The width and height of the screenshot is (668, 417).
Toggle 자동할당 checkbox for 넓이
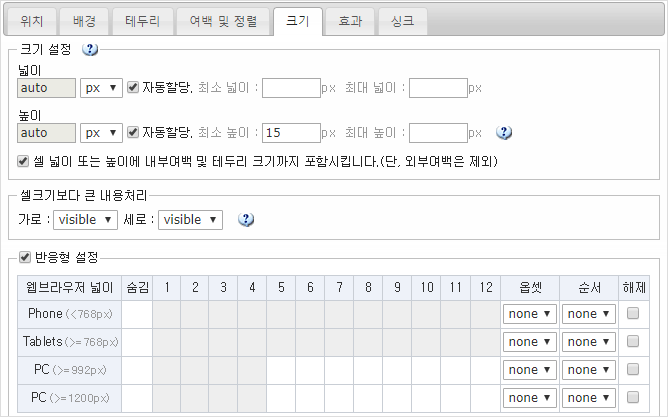133,88
